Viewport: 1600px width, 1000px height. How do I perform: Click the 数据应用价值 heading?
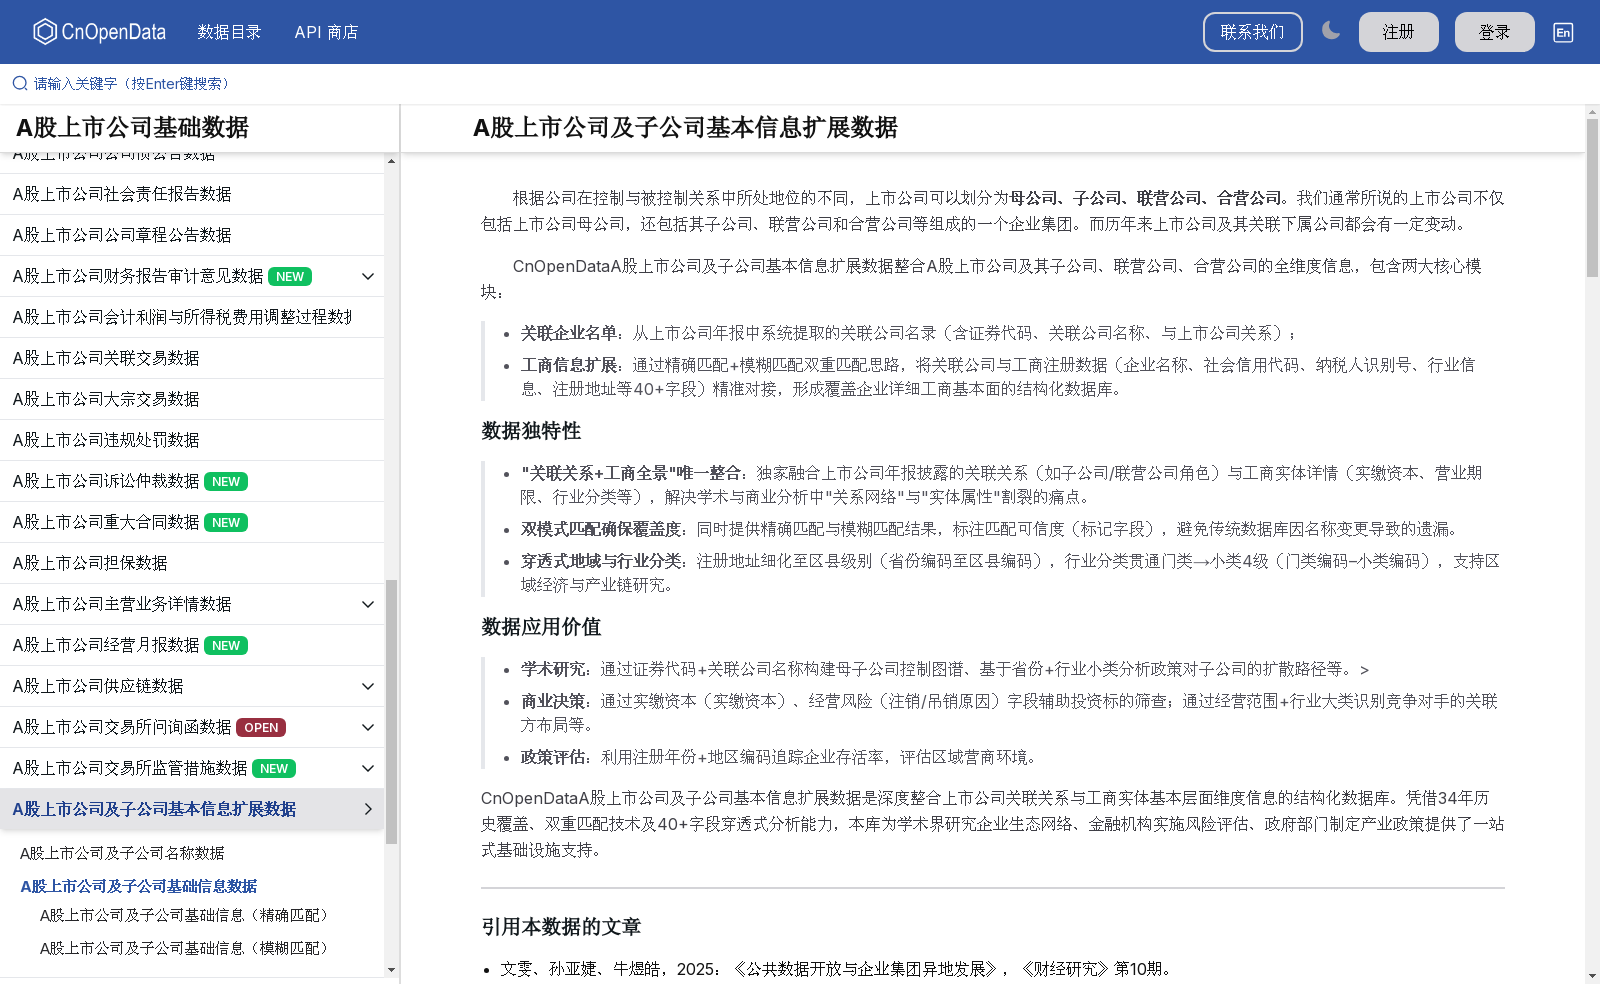541,627
